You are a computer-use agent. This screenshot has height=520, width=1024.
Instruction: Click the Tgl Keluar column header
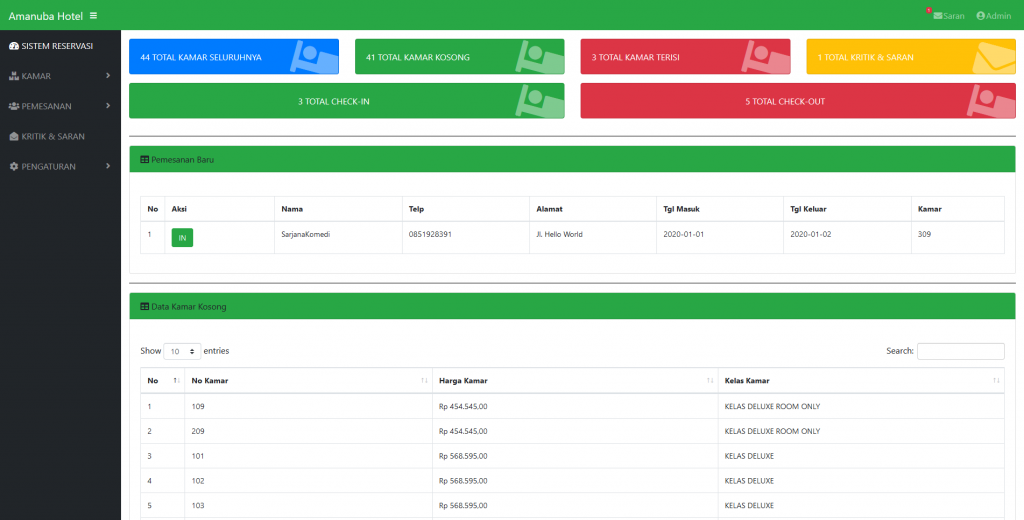click(847, 209)
